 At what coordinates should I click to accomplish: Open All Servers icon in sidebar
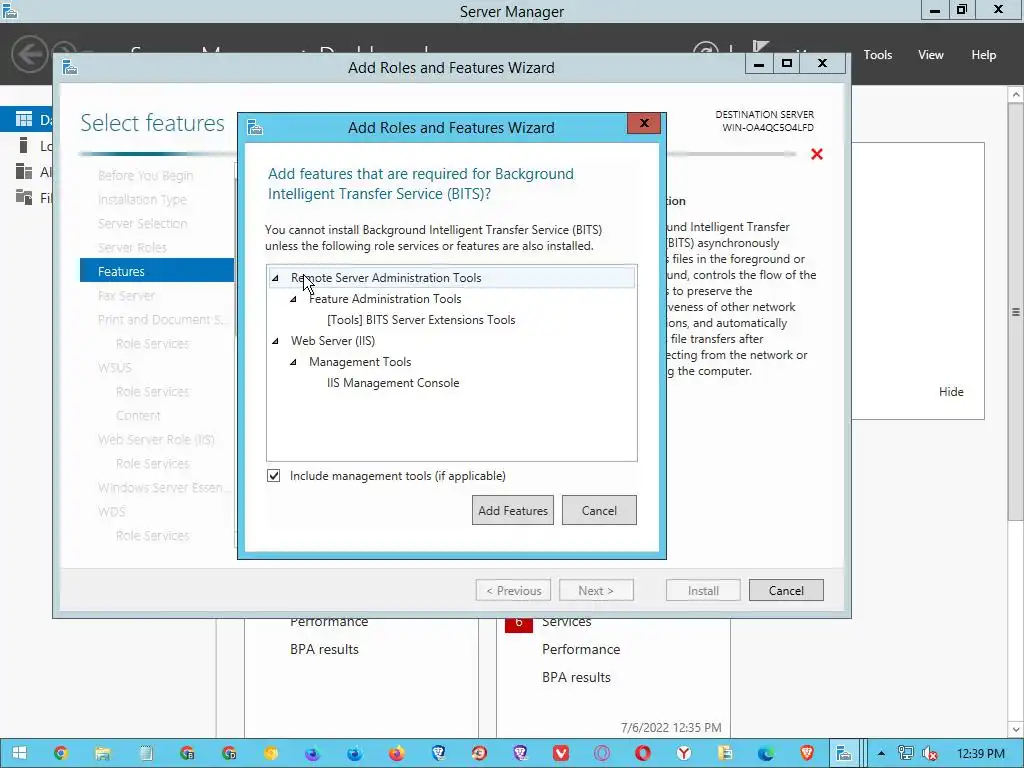click(24, 171)
